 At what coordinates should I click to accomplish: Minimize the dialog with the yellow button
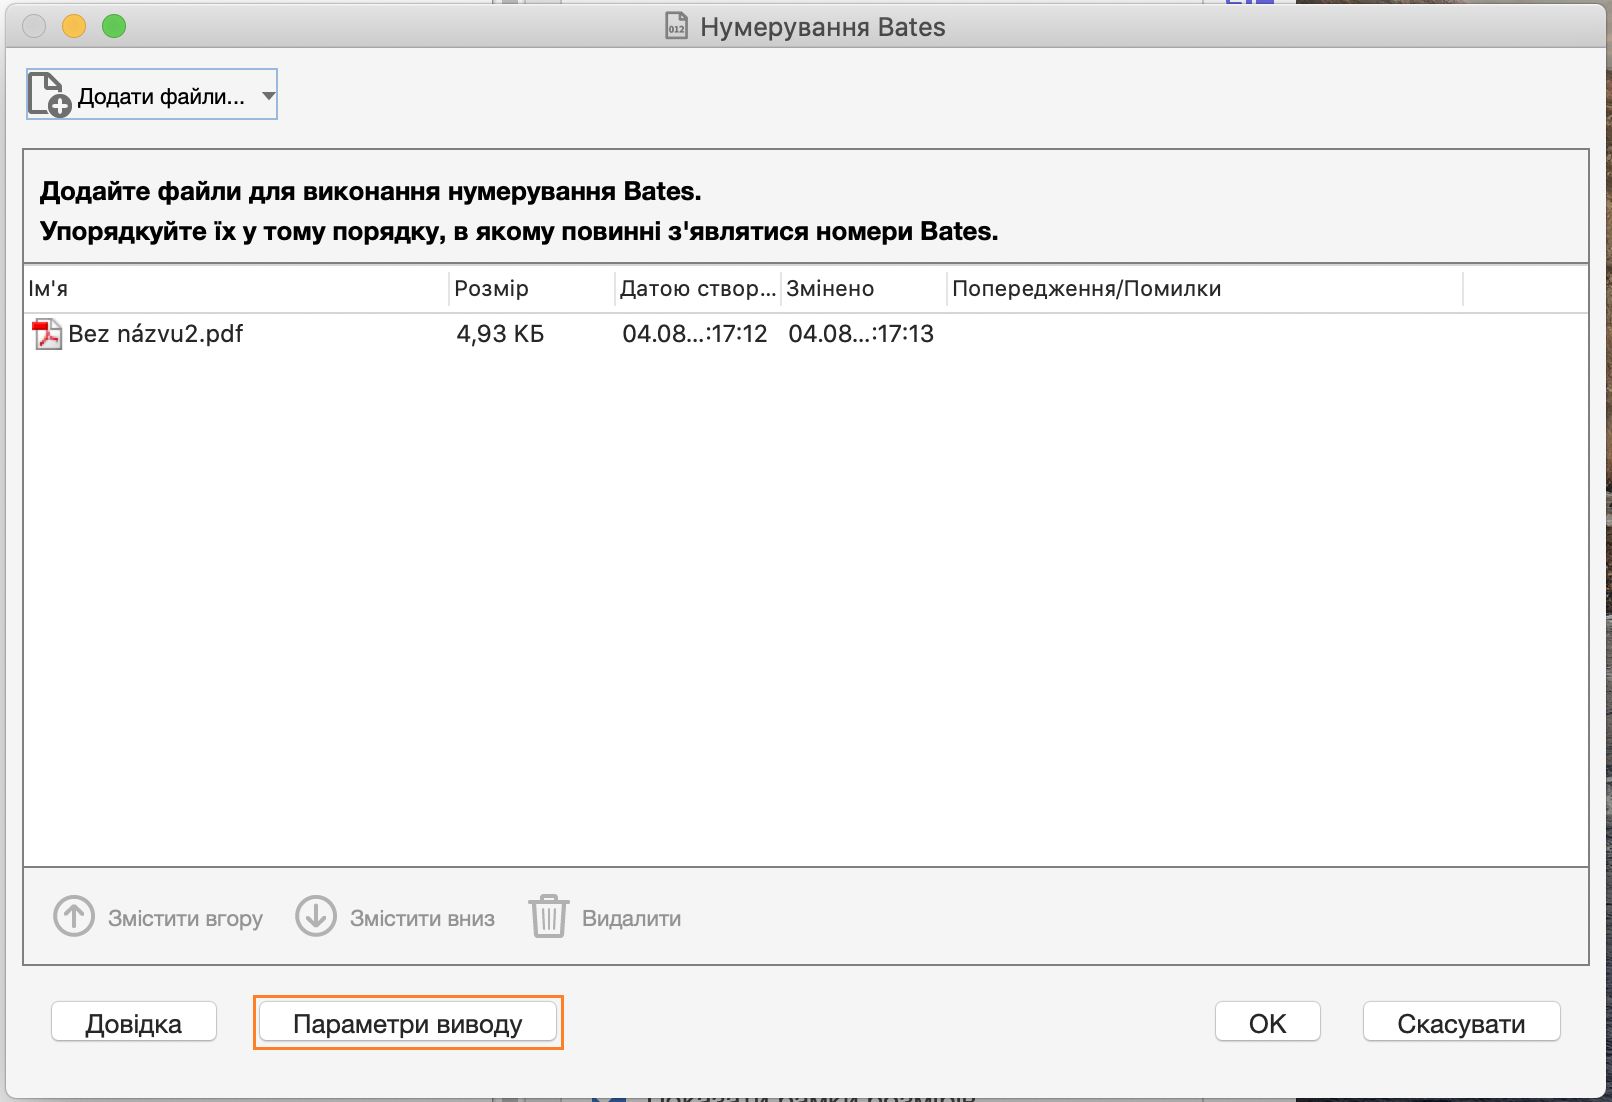coord(74,26)
